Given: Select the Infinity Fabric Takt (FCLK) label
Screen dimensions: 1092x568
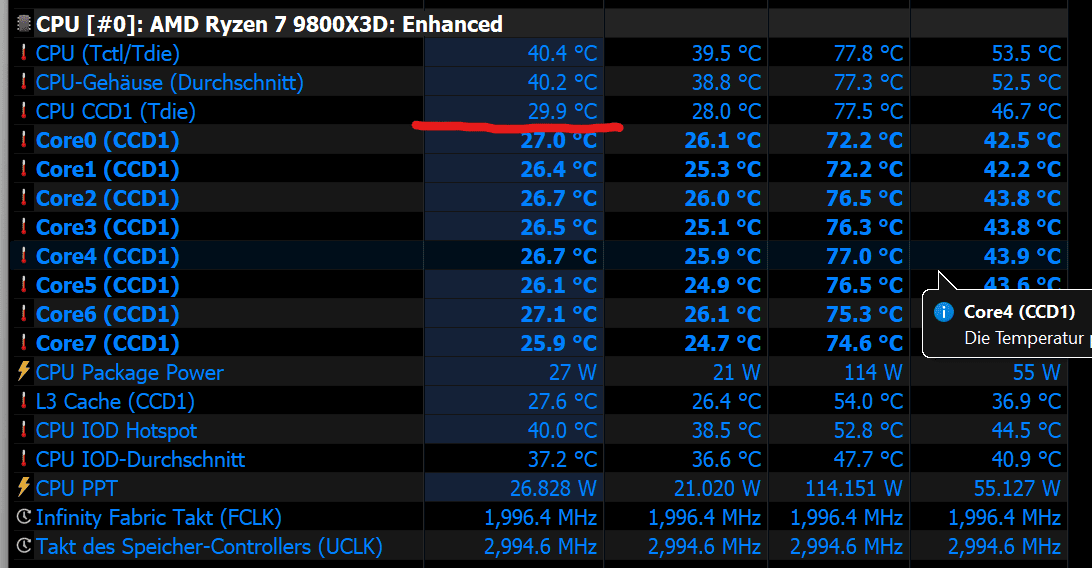Looking at the screenshot, I should 159,517.
